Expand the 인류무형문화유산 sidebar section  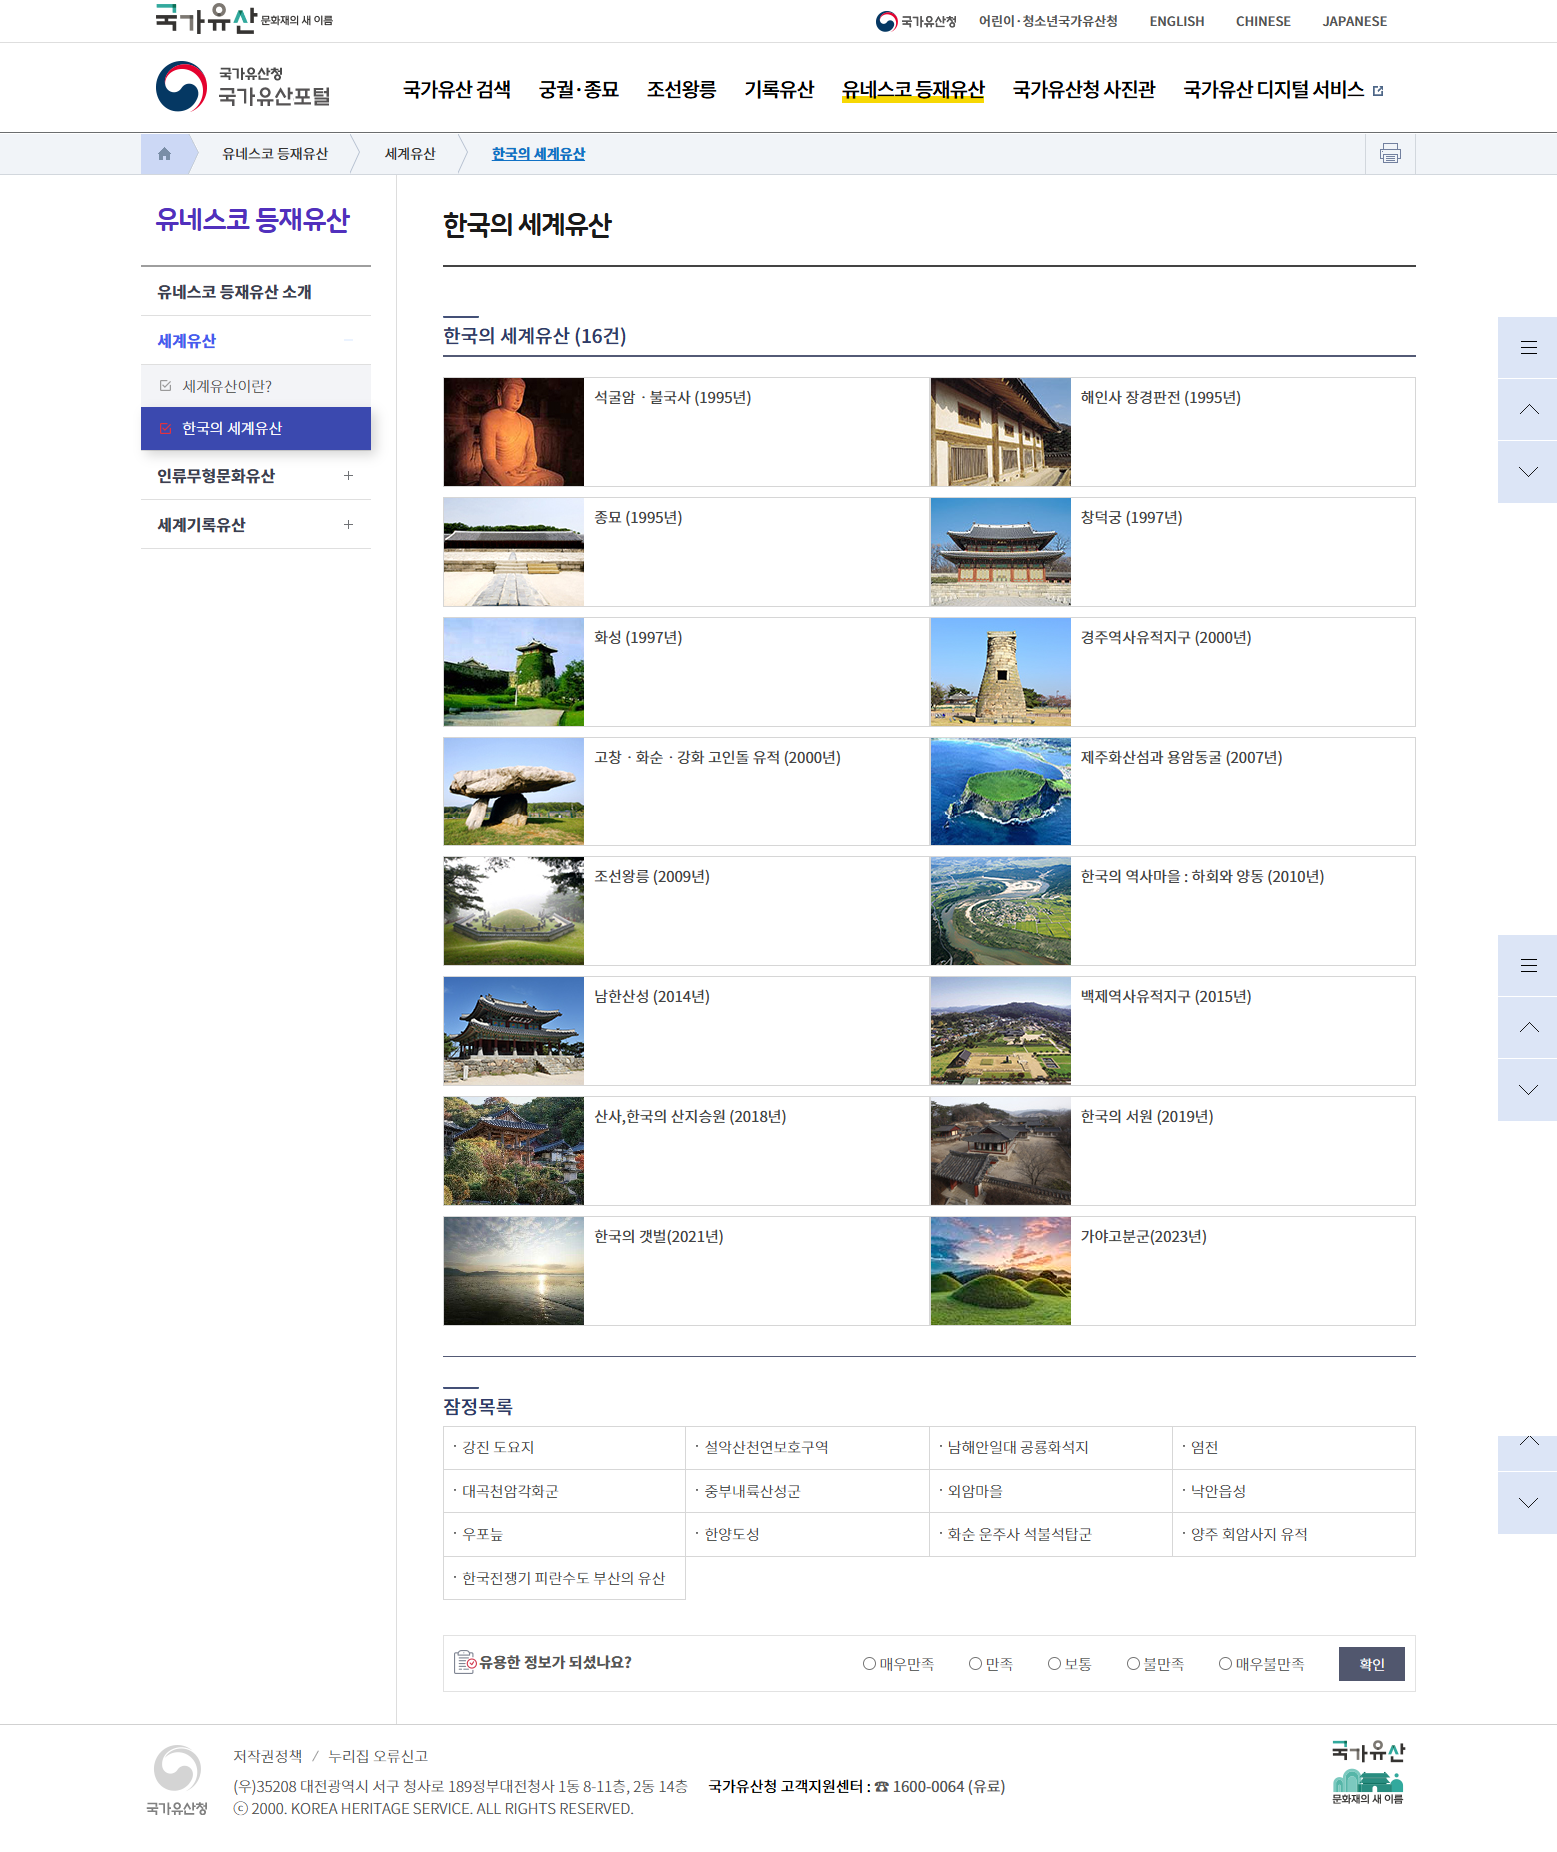348,476
